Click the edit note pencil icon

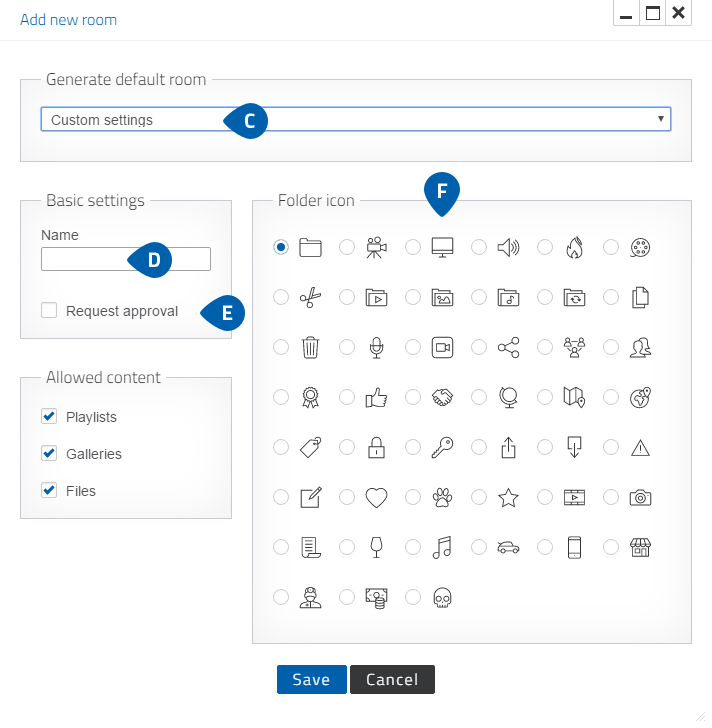(x=310, y=498)
